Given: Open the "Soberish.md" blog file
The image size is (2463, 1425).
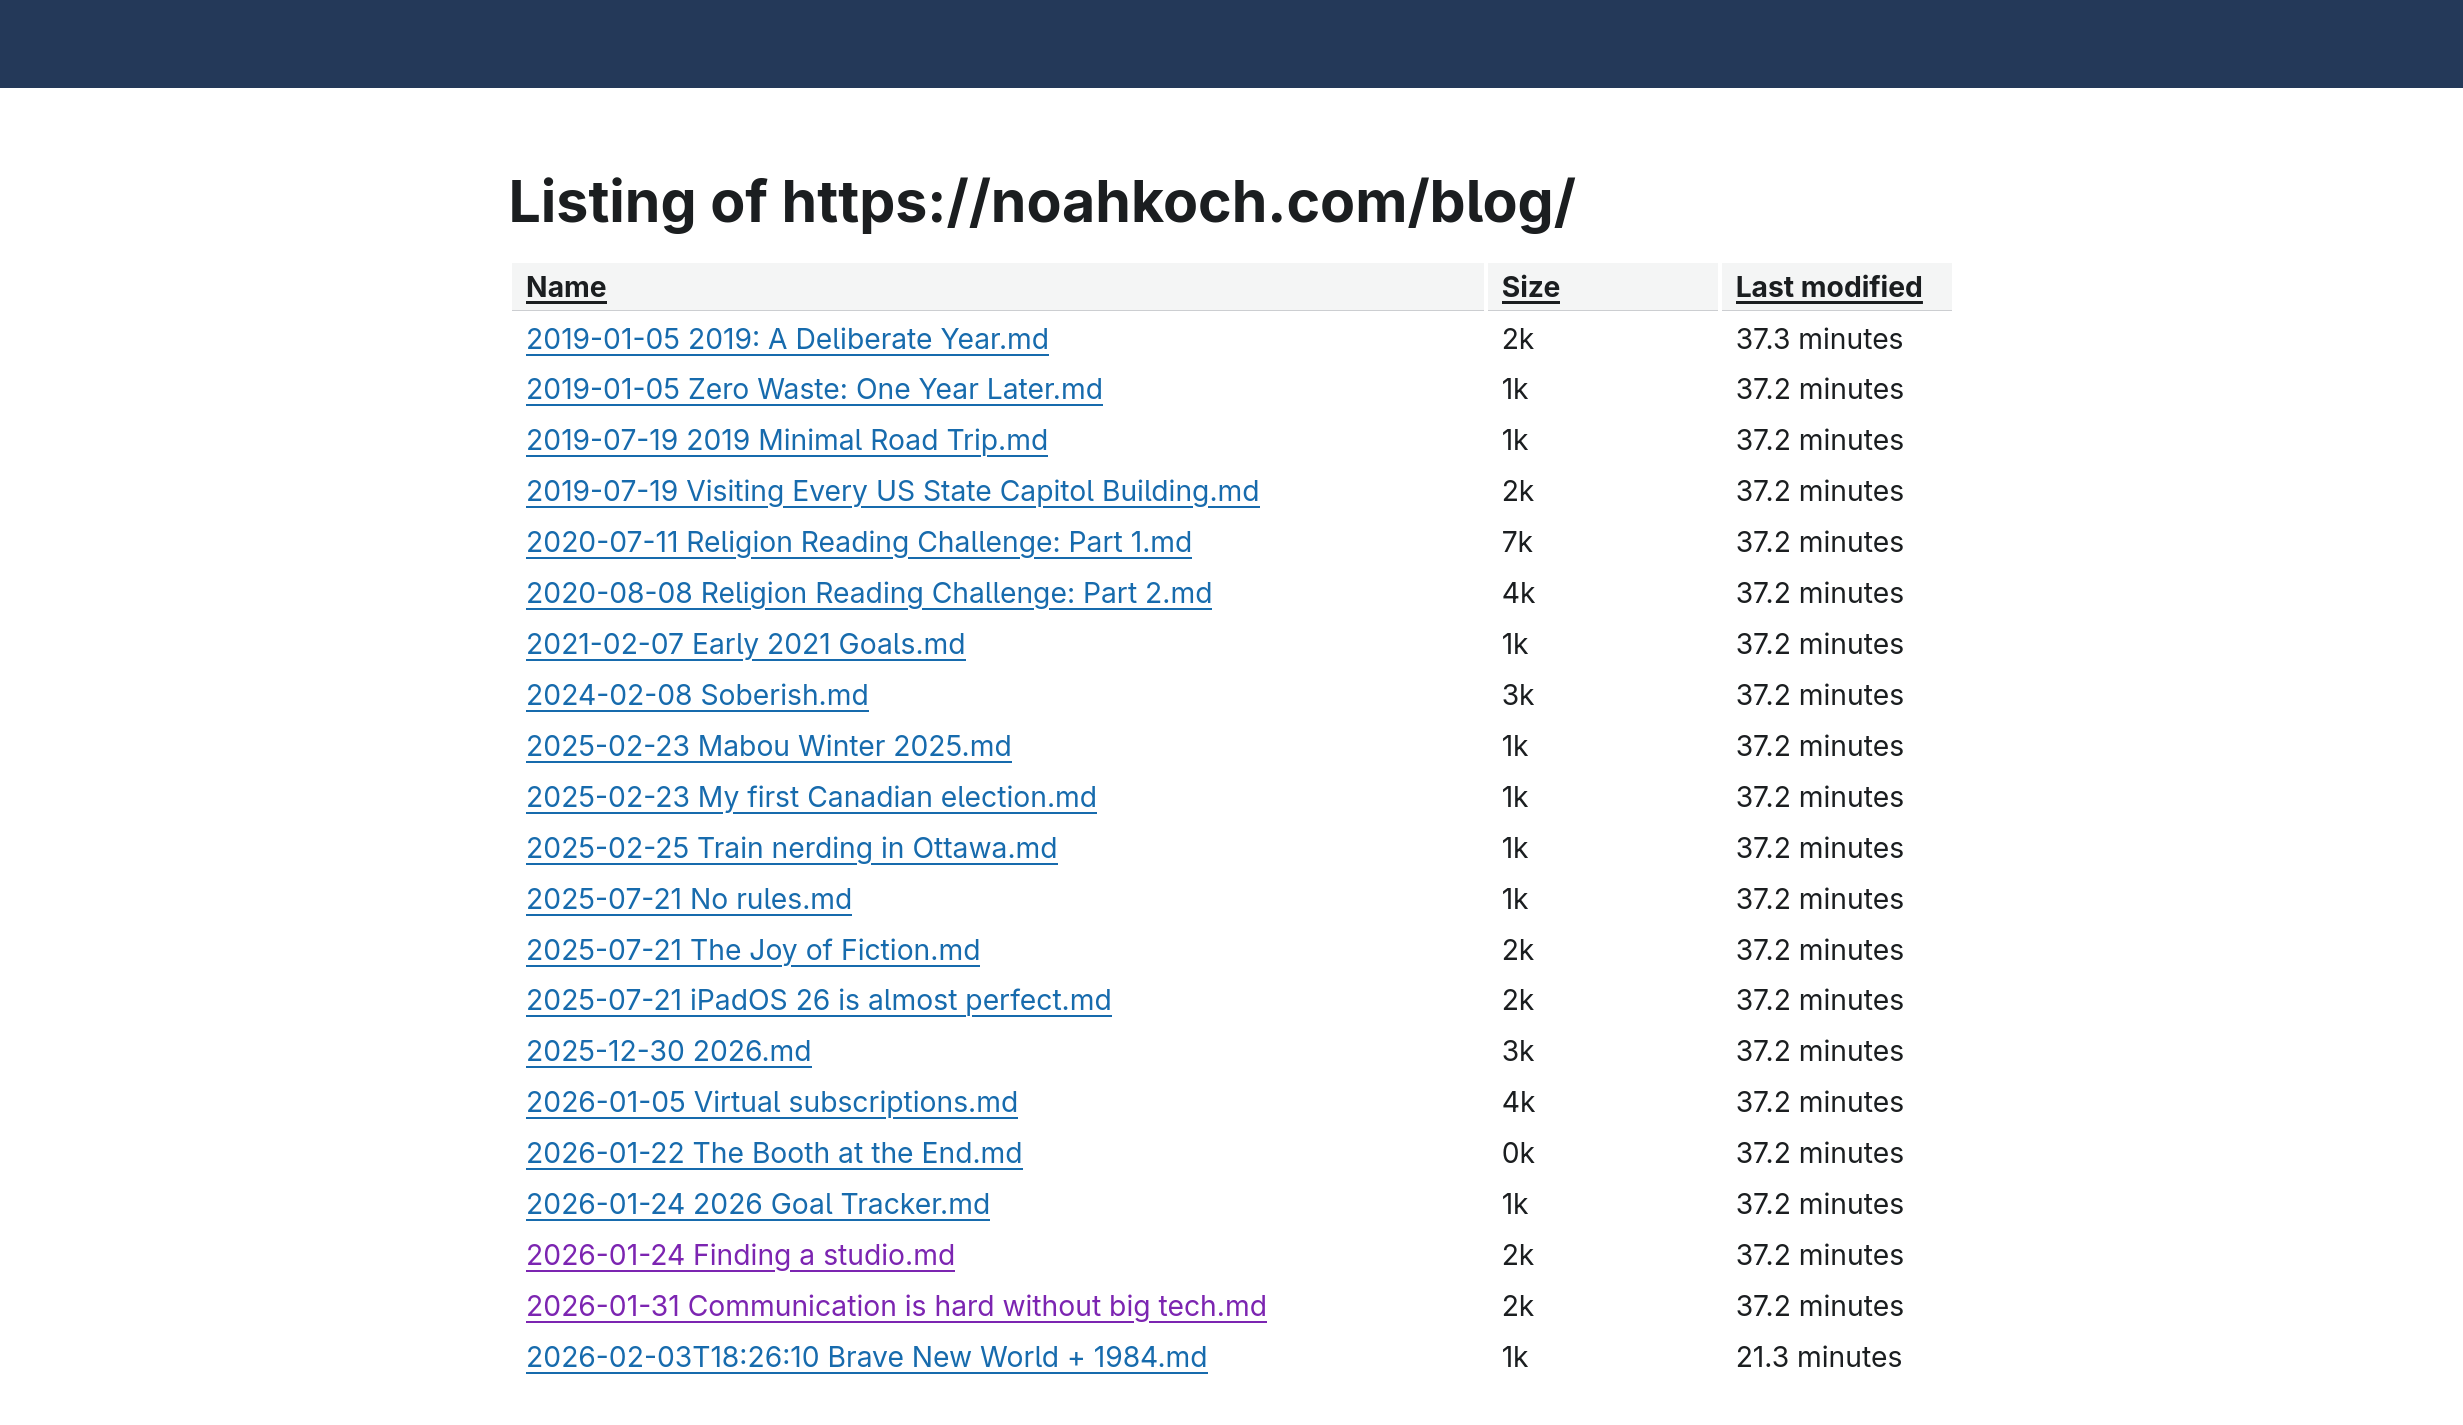Looking at the screenshot, I should coord(697,695).
